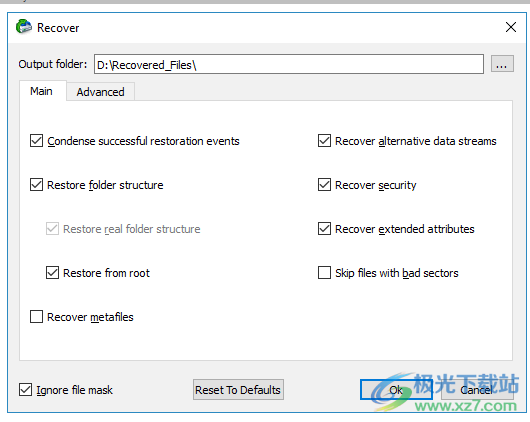Uncheck Condense successful restoration events
530x422 pixels.
[37, 141]
